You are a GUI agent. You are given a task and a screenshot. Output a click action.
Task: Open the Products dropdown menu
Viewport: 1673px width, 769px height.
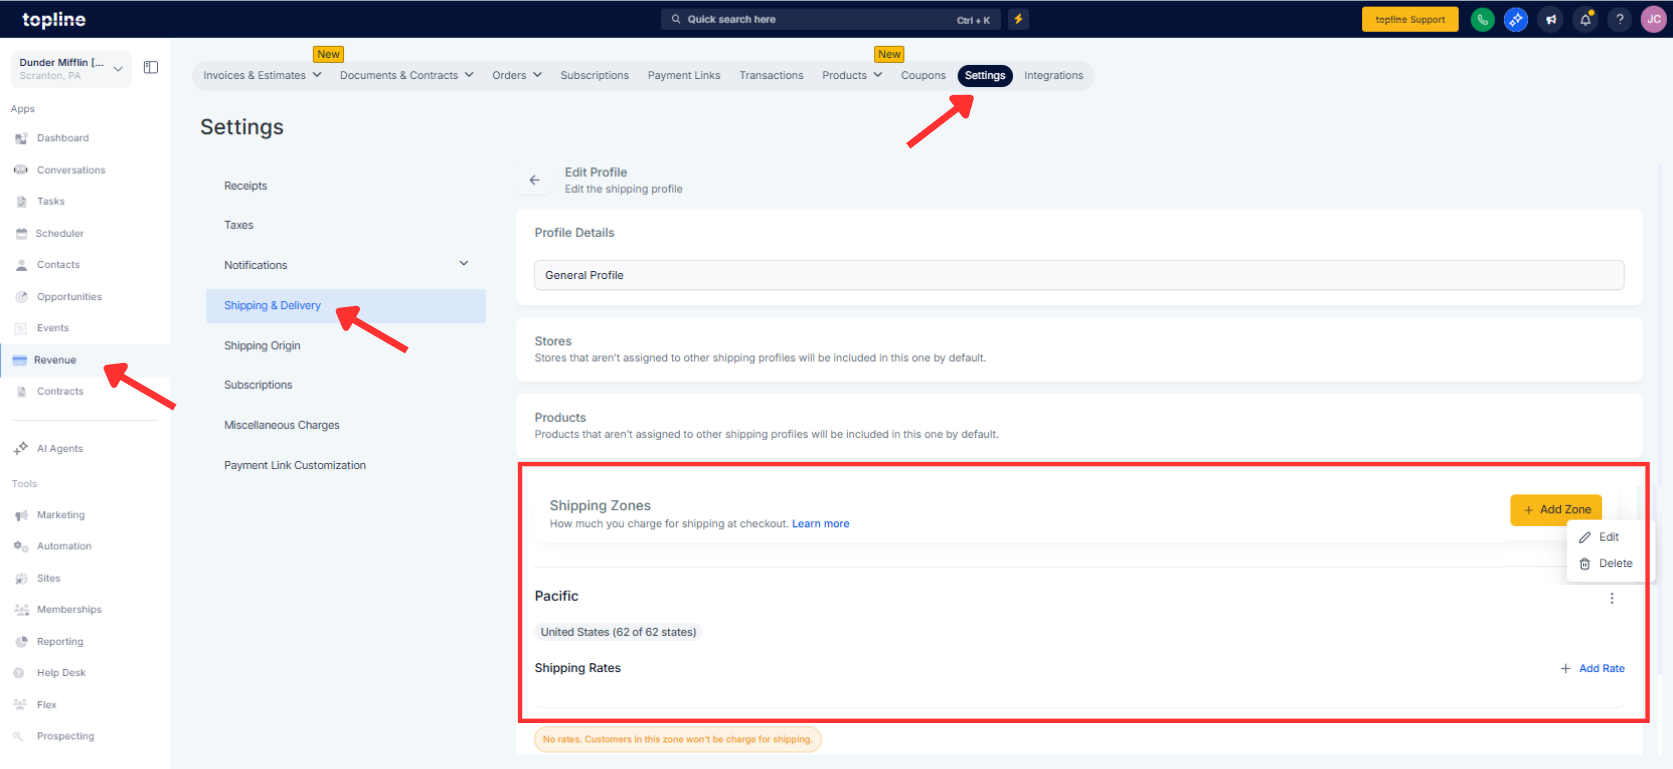click(x=852, y=75)
